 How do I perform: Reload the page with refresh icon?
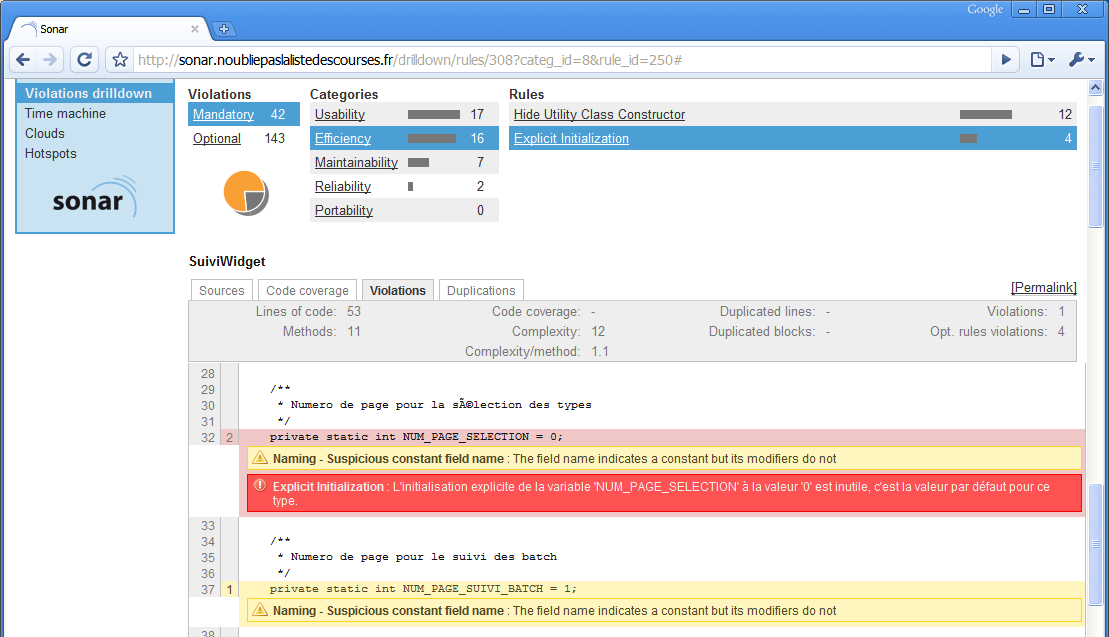click(85, 60)
